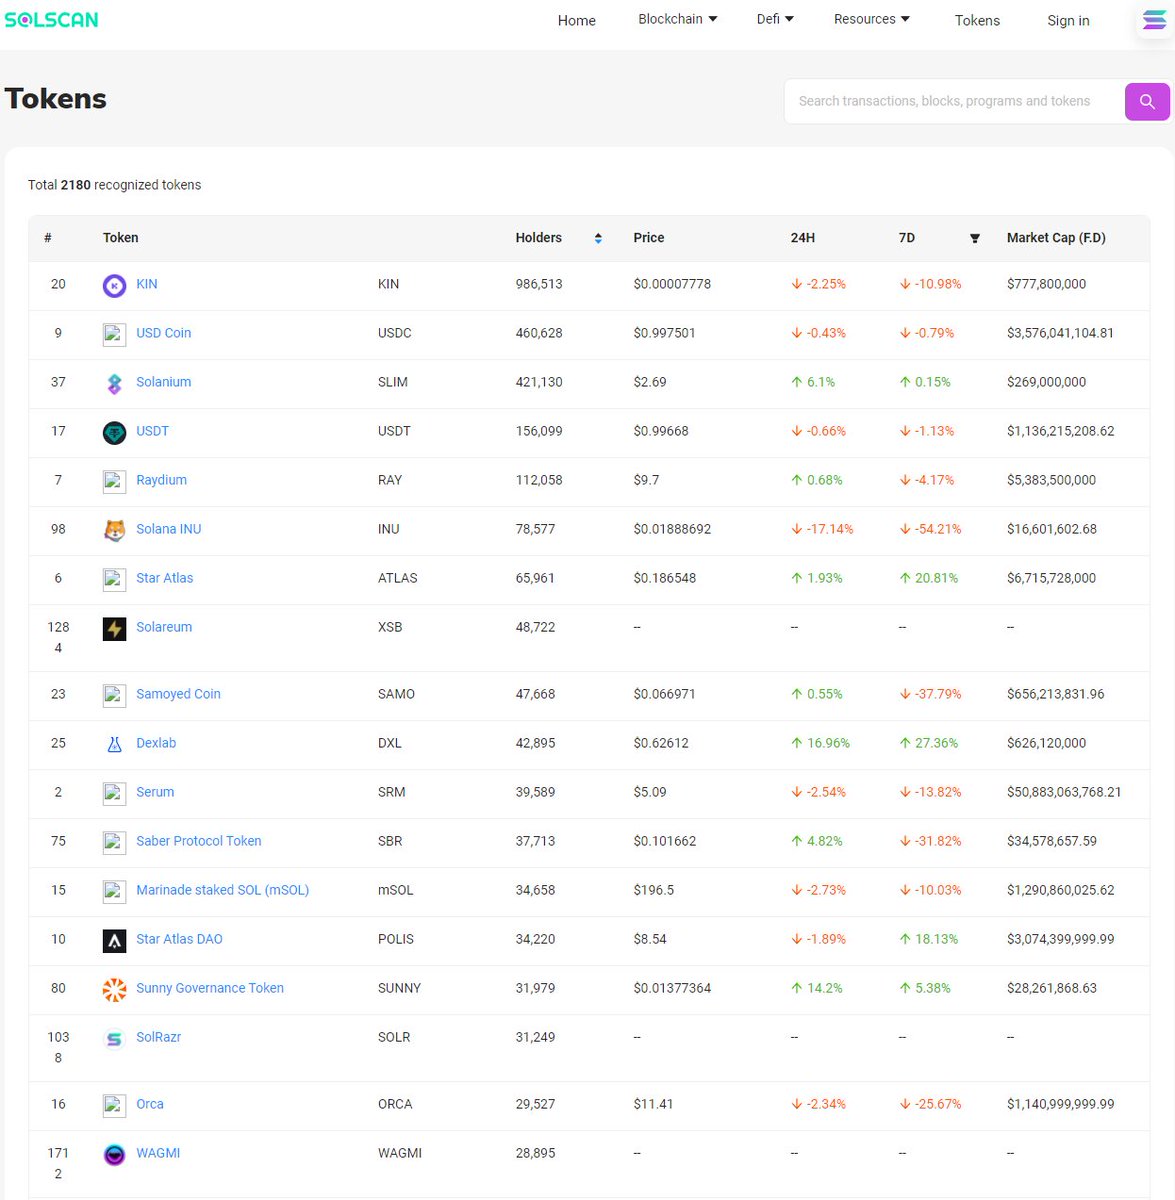Click the Price column header
1175x1200 pixels.
(648, 238)
